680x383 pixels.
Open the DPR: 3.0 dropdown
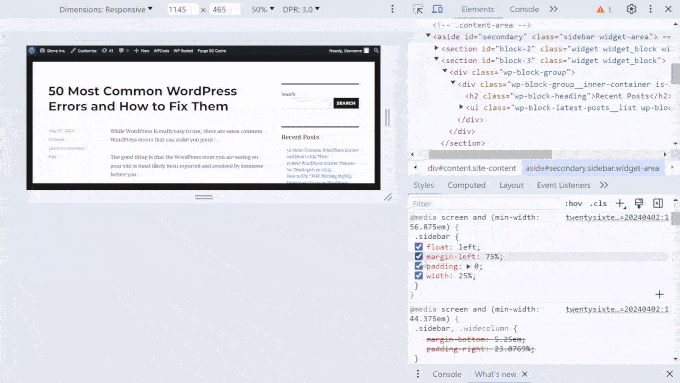point(301,9)
